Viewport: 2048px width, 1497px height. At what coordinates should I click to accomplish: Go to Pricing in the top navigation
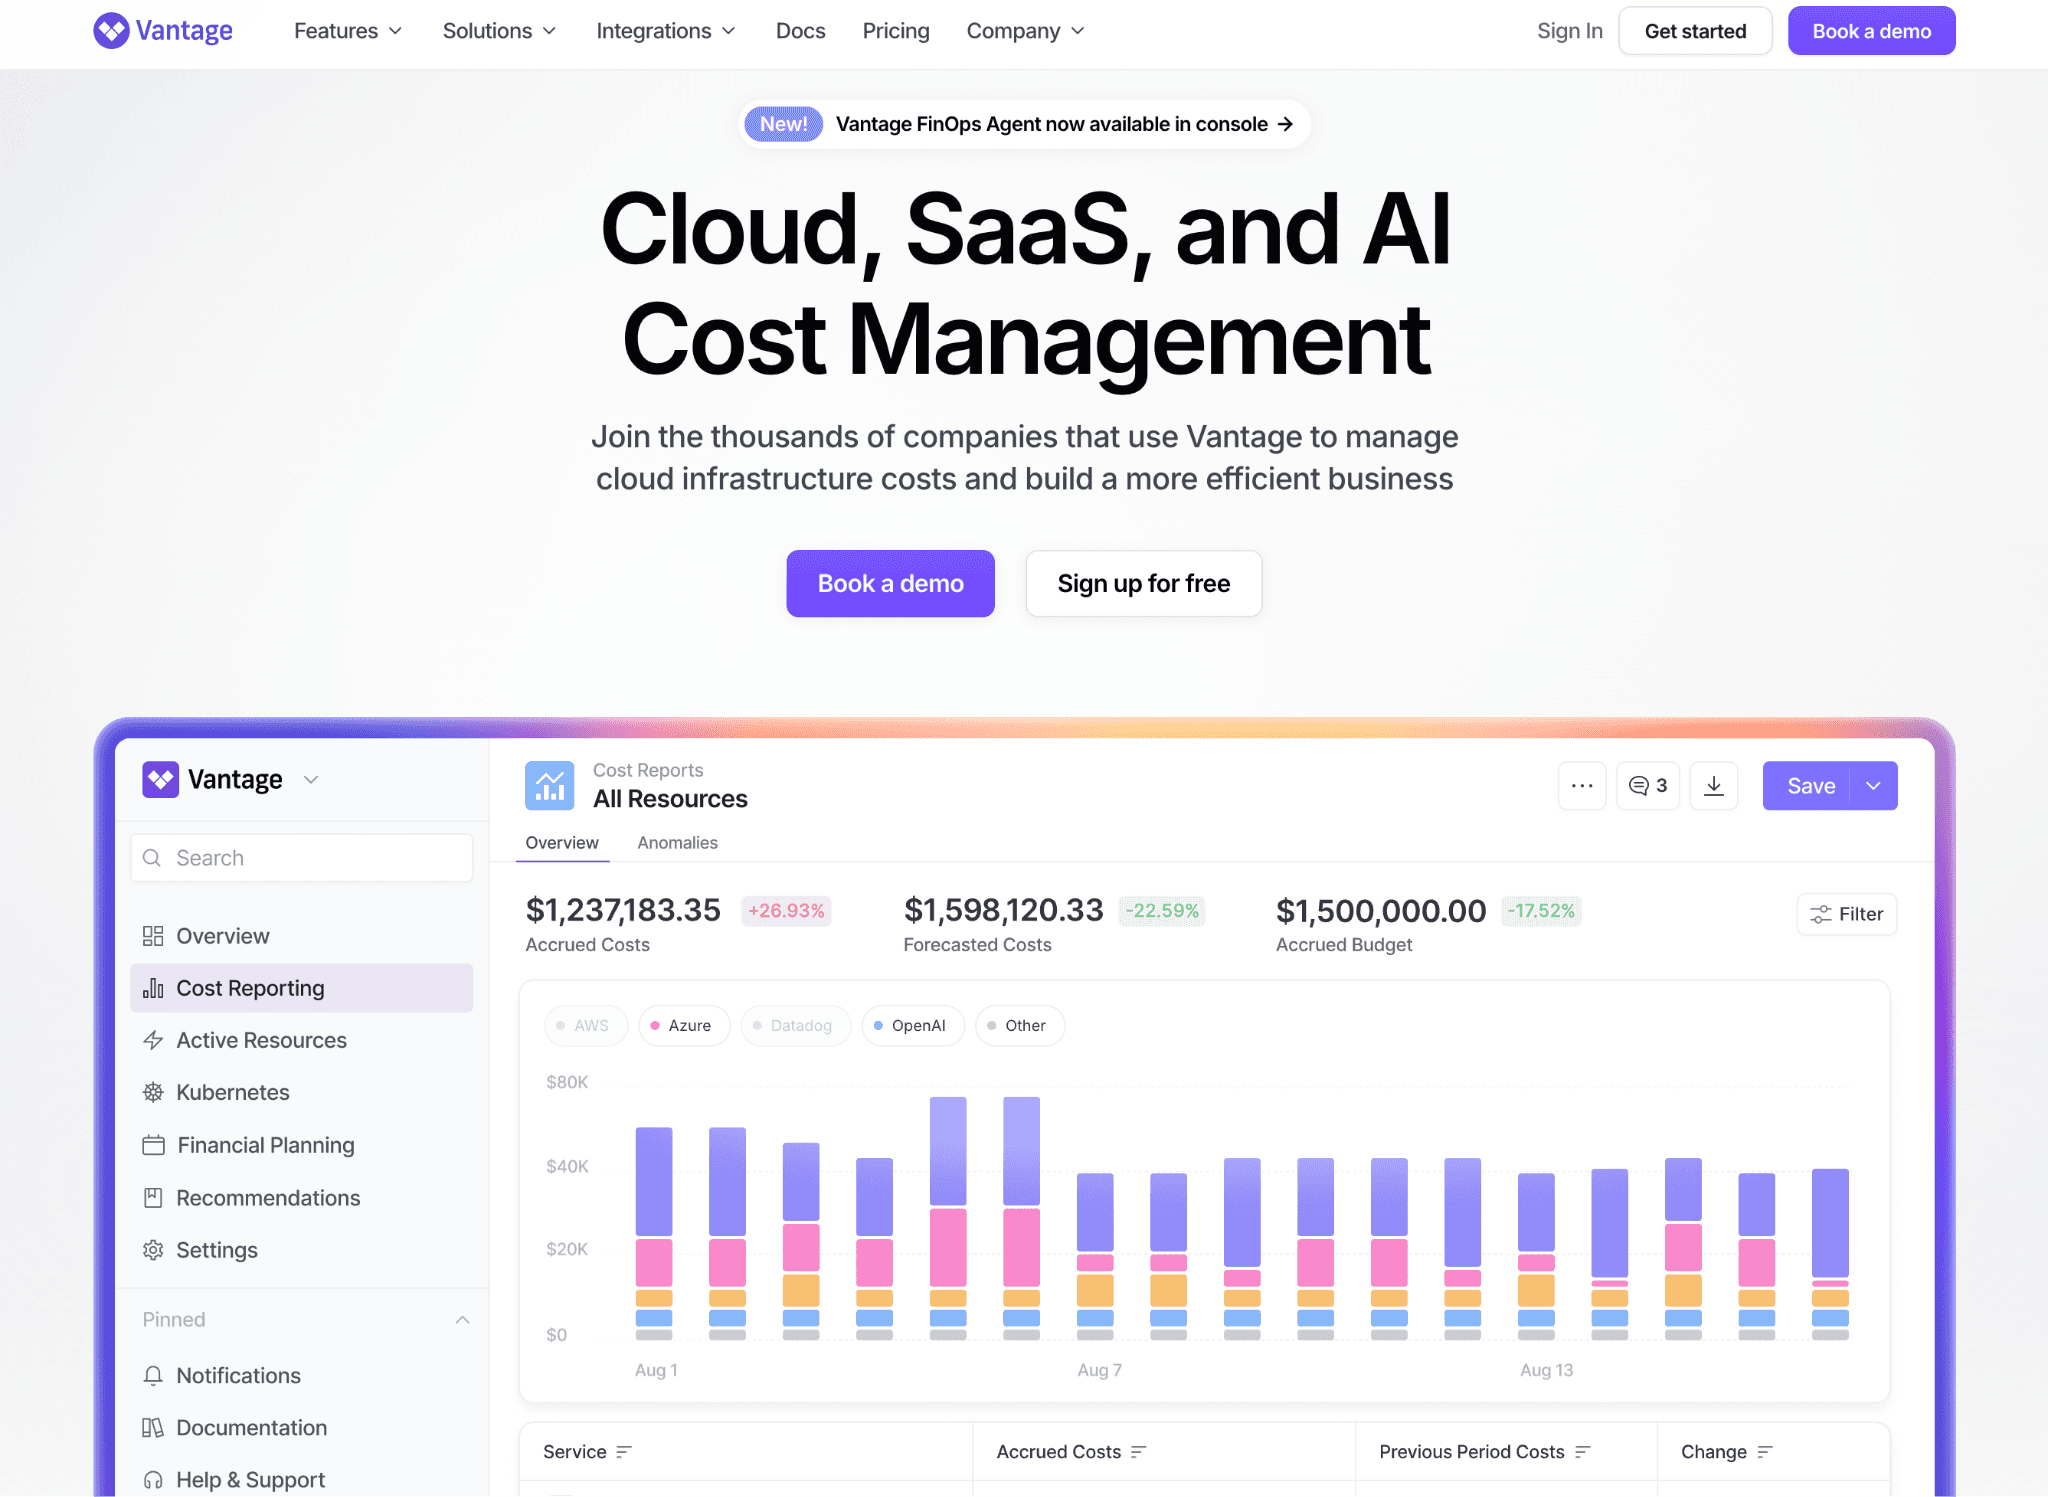(x=896, y=31)
